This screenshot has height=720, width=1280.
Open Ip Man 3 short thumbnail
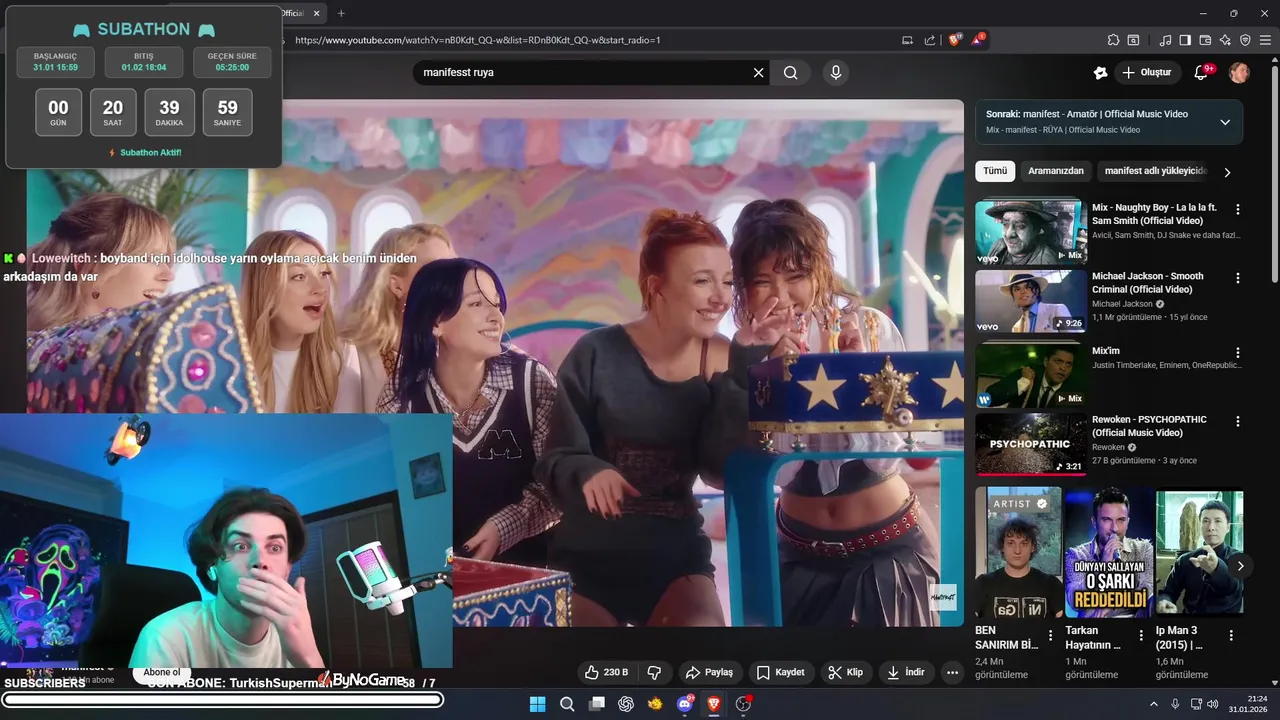click(x=1199, y=552)
